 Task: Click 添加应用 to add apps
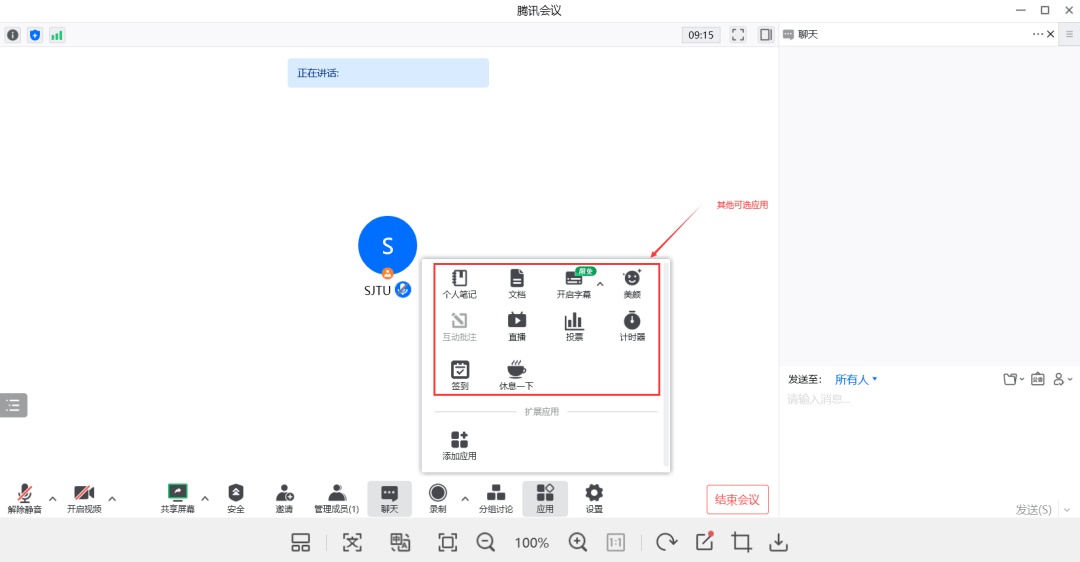coord(459,445)
